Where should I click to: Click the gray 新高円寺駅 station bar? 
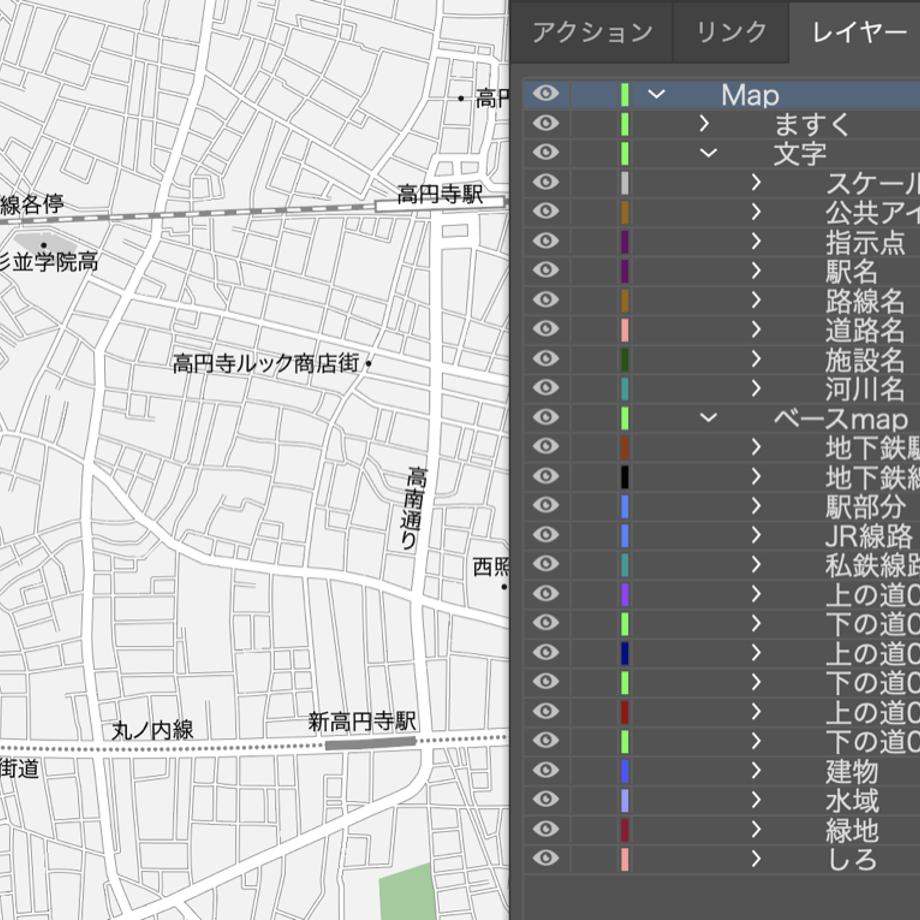pos(371,743)
